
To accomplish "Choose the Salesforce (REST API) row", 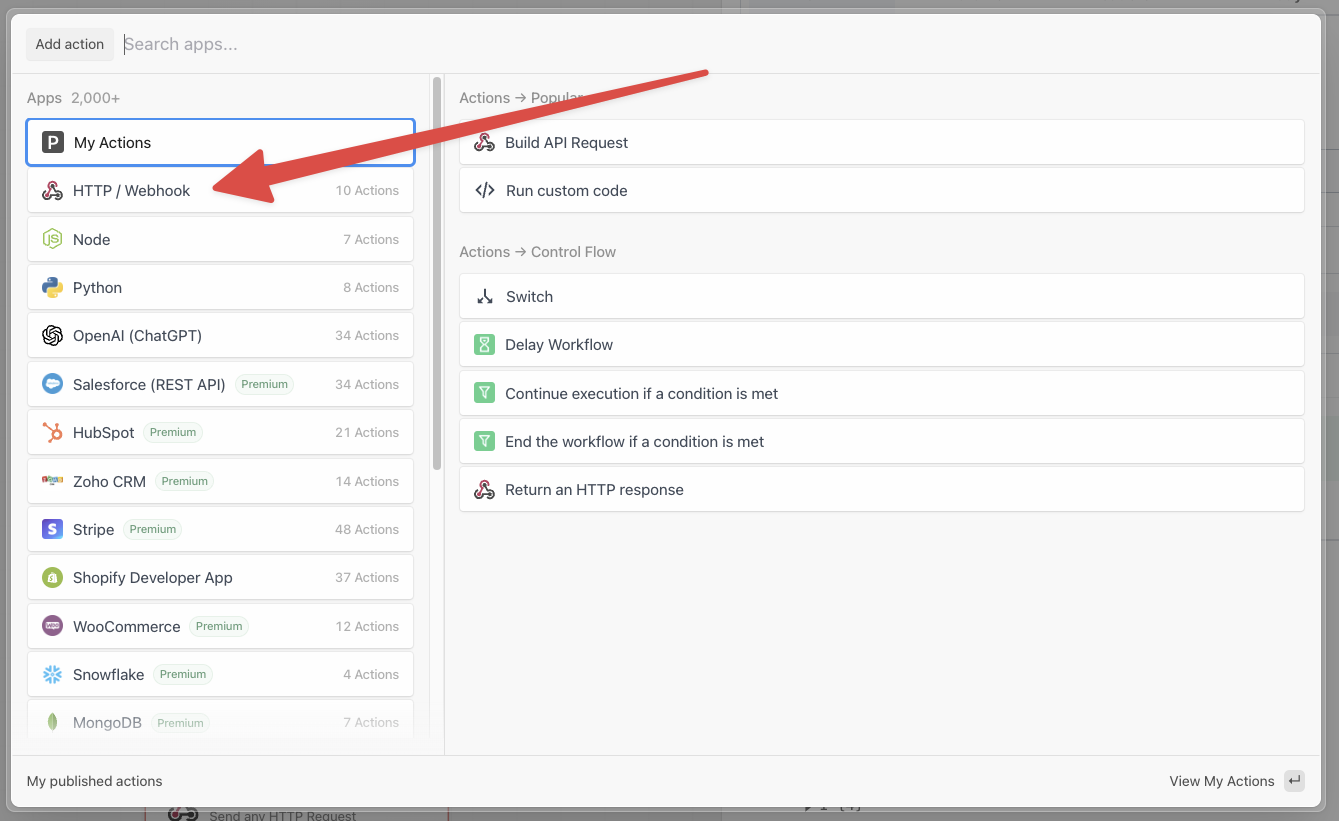I will [220, 384].
